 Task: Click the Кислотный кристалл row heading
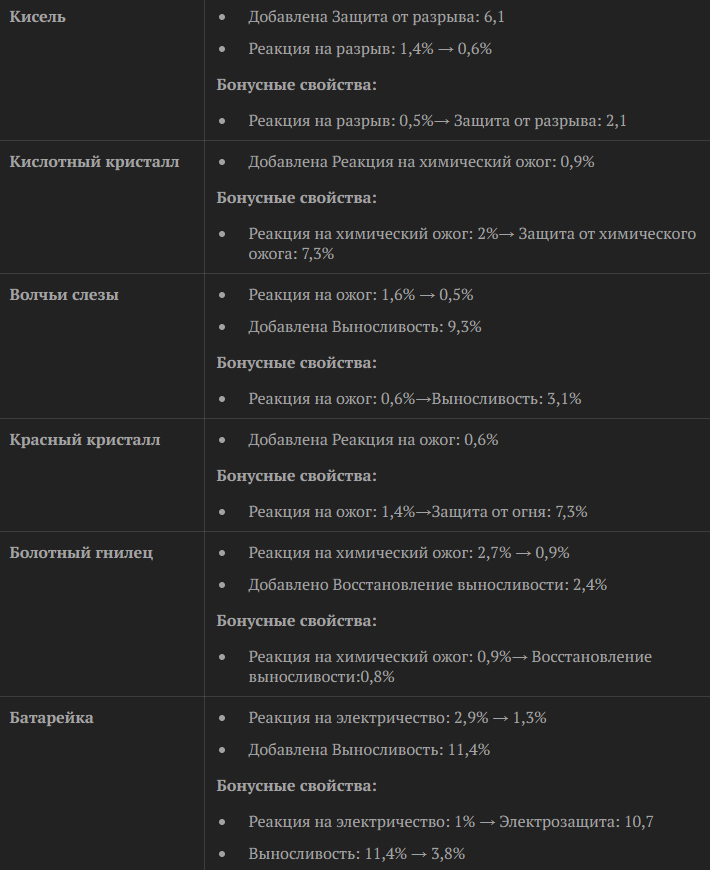[x=94, y=162]
